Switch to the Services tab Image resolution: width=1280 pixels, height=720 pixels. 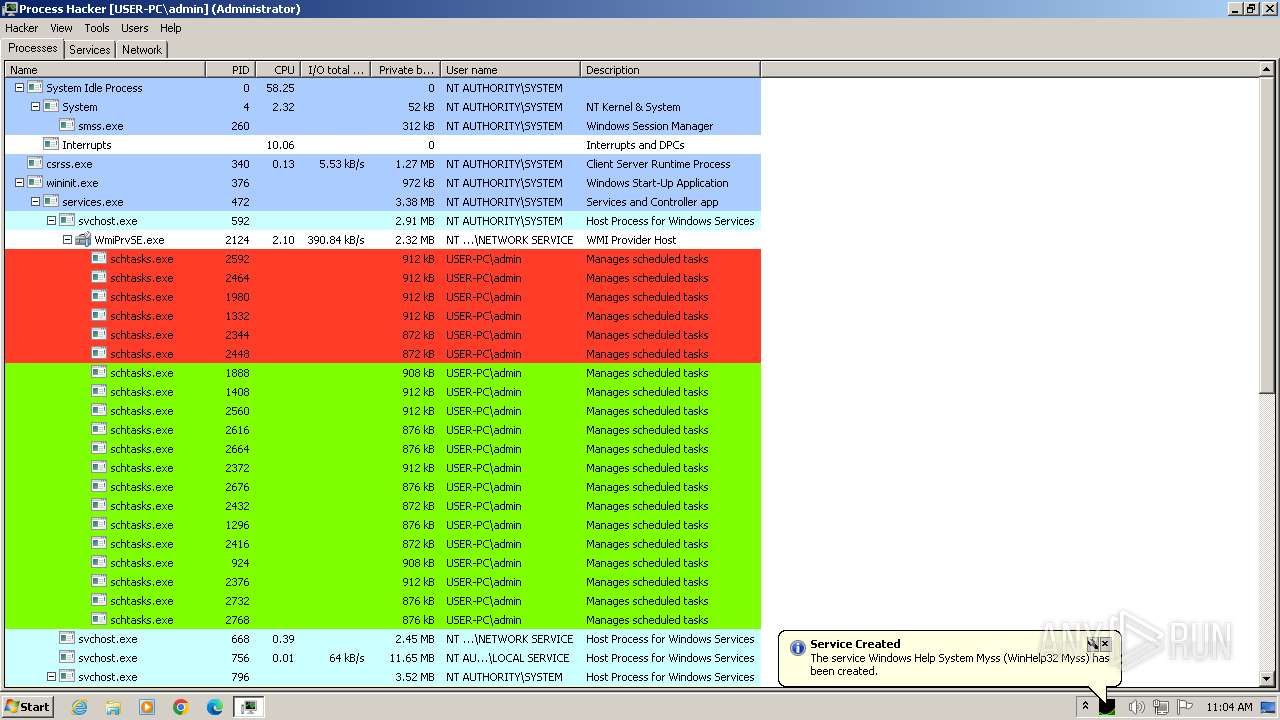coord(90,50)
